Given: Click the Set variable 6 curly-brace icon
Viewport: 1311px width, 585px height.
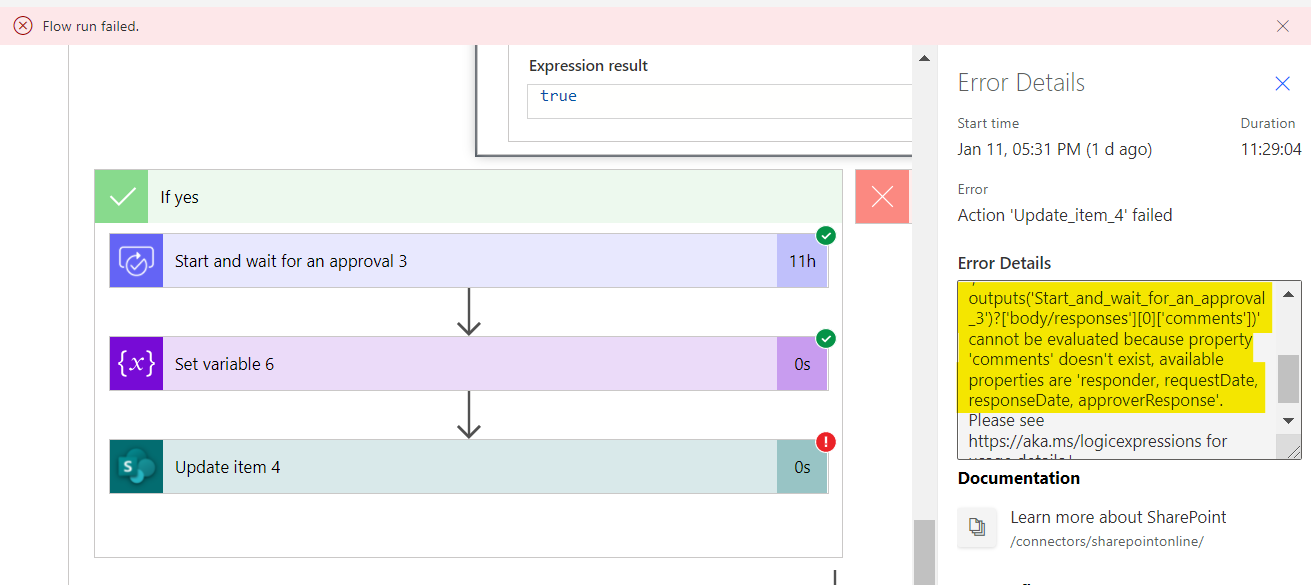Looking at the screenshot, I should pos(136,364).
